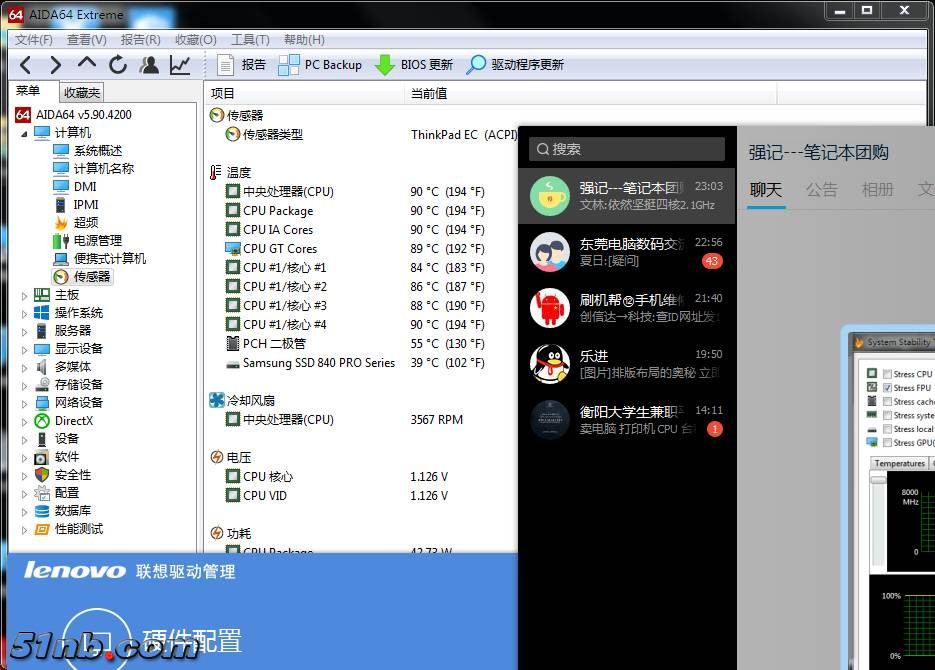Select IPMI in the tree

click(86, 204)
